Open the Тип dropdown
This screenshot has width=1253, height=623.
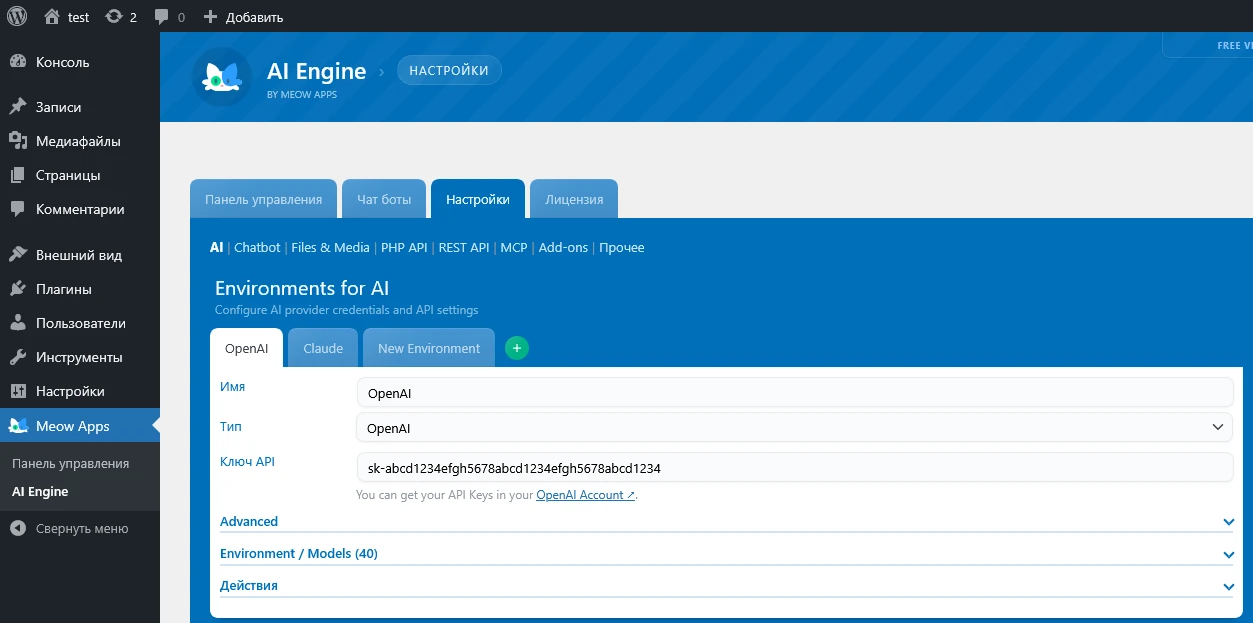pyautogui.click(x=795, y=427)
